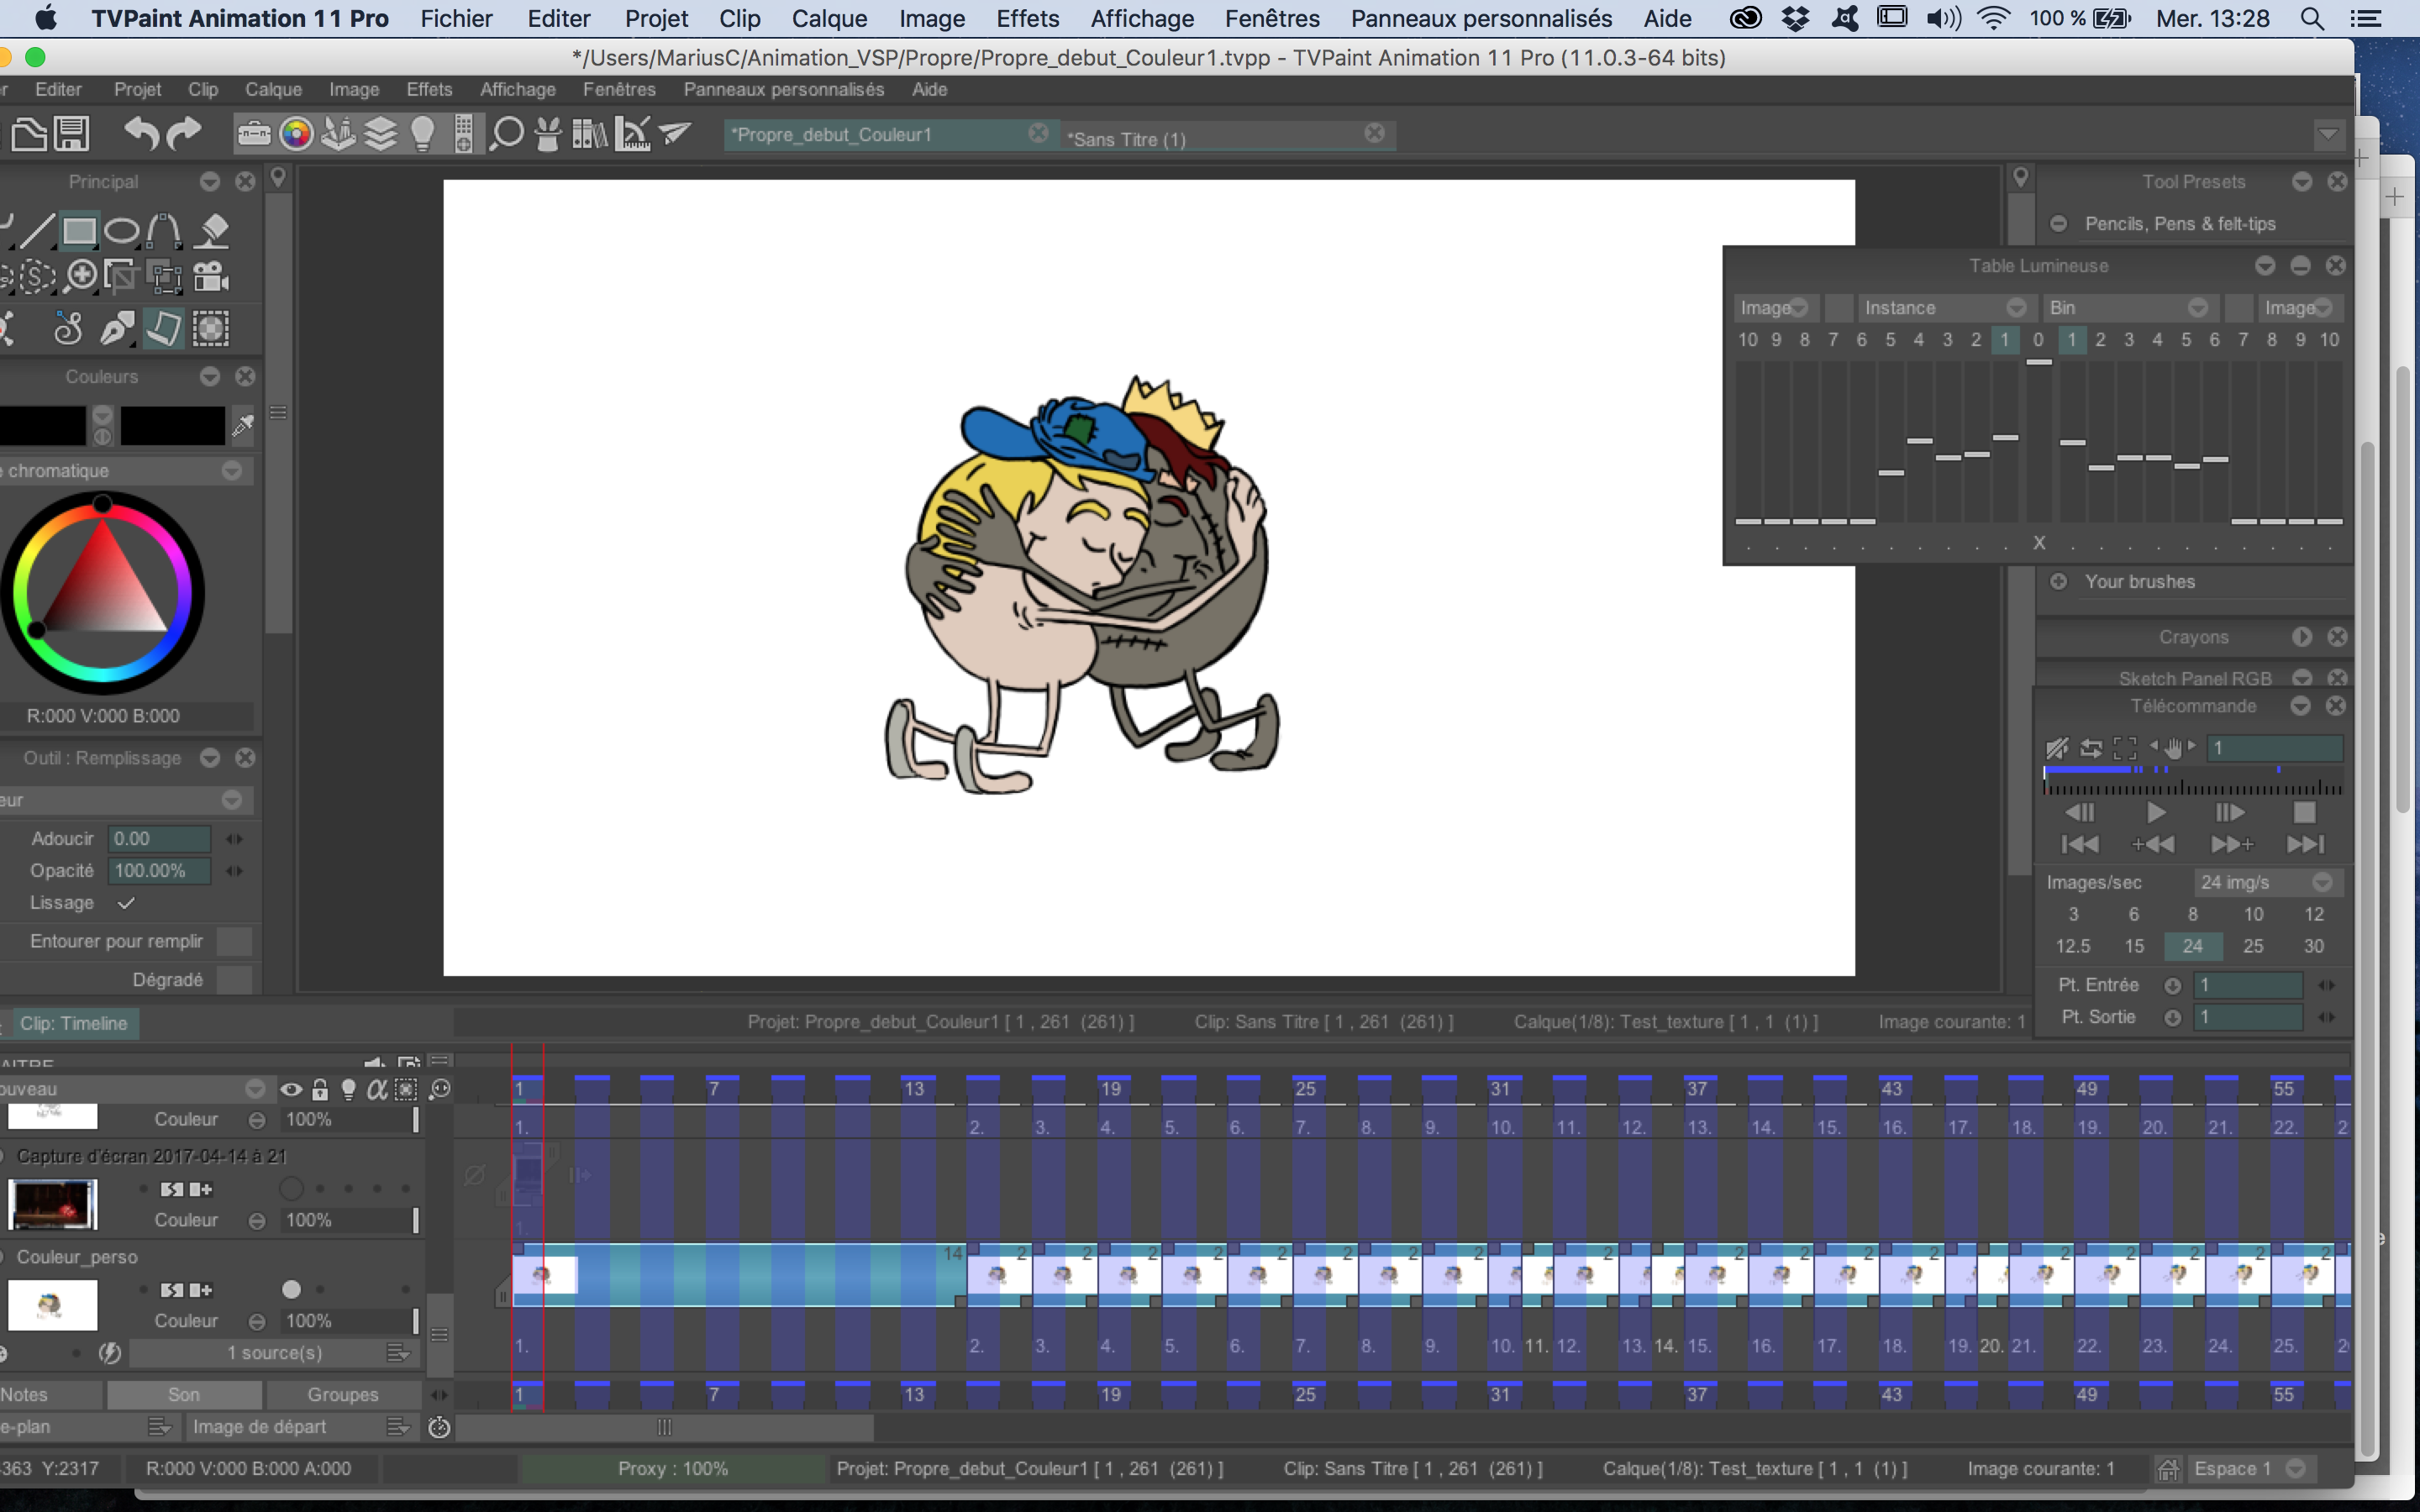2420x1512 pixels.
Task: Enable Dégradé checkbox
Action: point(234,980)
